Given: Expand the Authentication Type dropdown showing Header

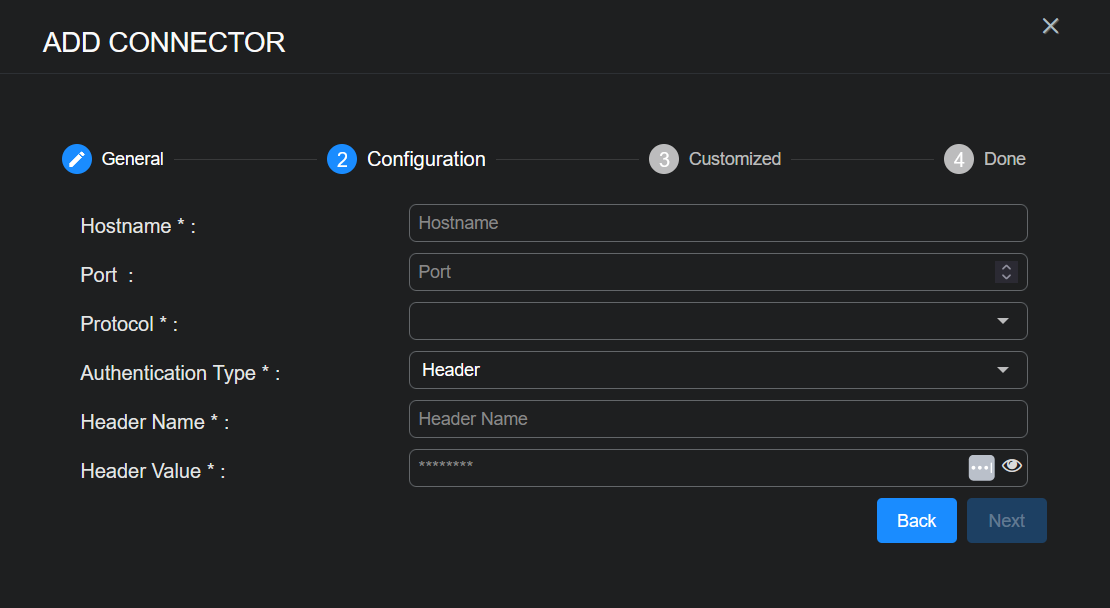Looking at the screenshot, I should click(717, 370).
